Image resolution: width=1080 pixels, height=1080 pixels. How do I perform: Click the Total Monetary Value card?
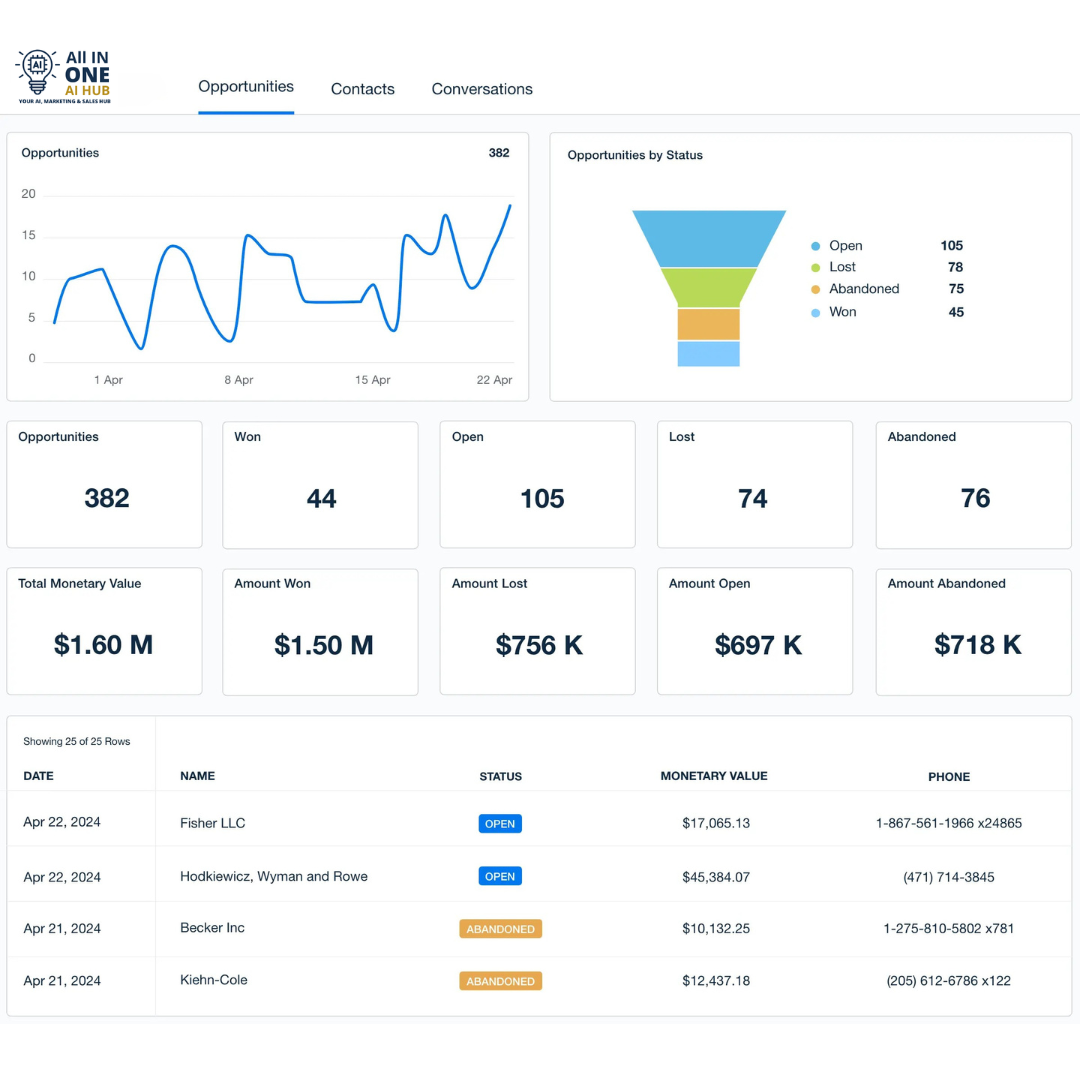point(105,632)
